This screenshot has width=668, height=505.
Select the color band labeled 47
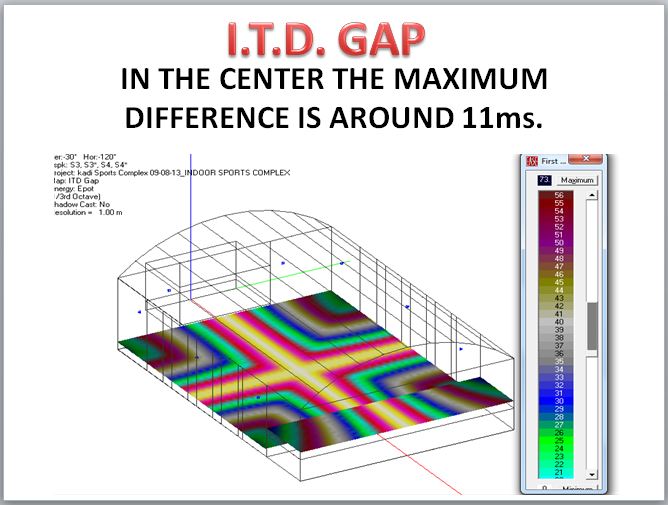(556, 266)
